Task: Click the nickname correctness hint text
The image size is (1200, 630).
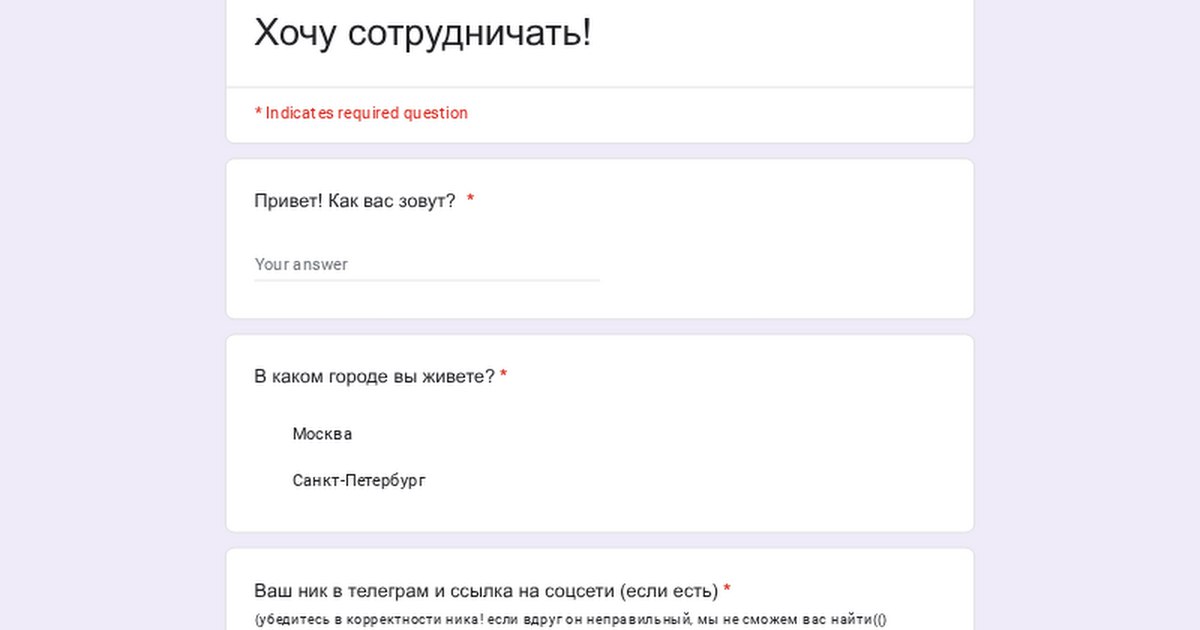Action: pyautogui.click(x=570, y=619)
